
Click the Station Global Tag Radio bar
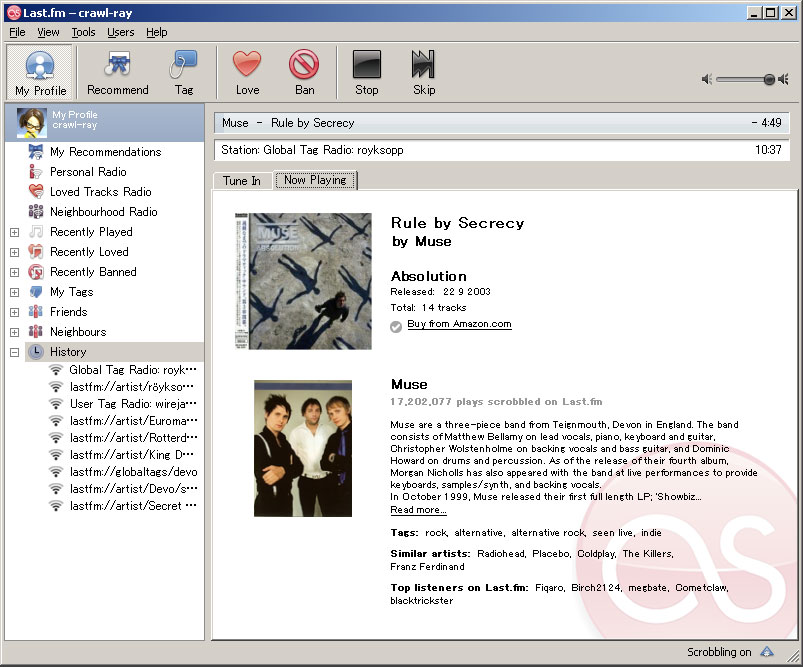tap(501, 150)
